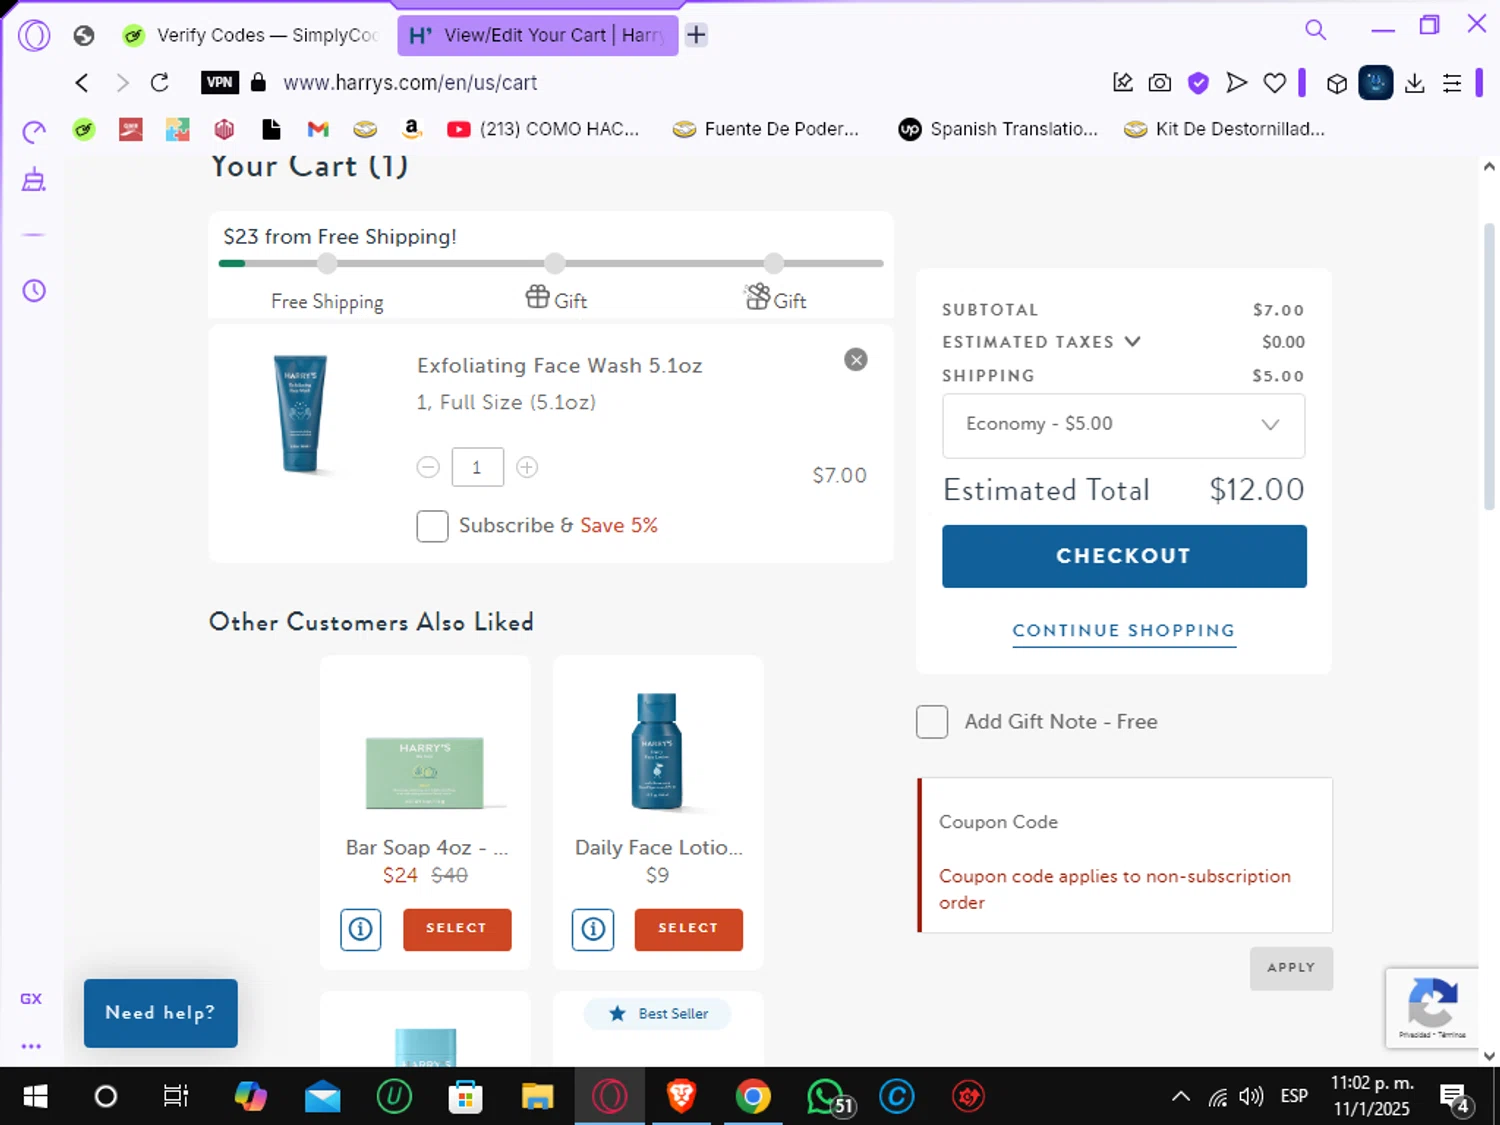Open the notification center icon
The height and width of the screenshot is (1125, 1500).
[1455, 1098]
